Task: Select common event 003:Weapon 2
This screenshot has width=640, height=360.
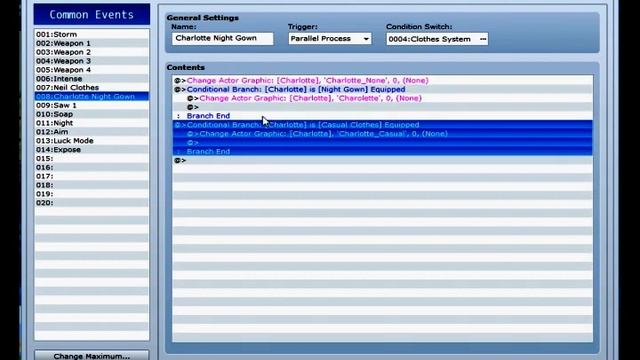Action: (x=92, y=52)
